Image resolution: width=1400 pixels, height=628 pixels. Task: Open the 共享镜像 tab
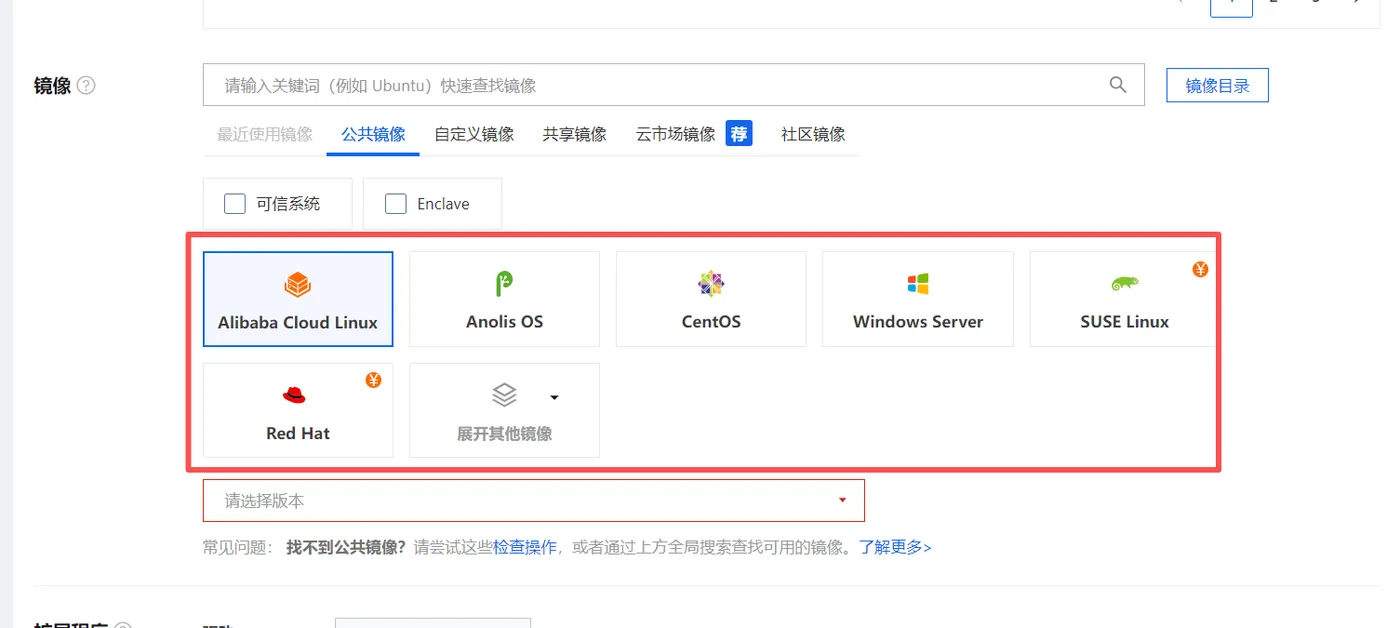tap(575, 134)
